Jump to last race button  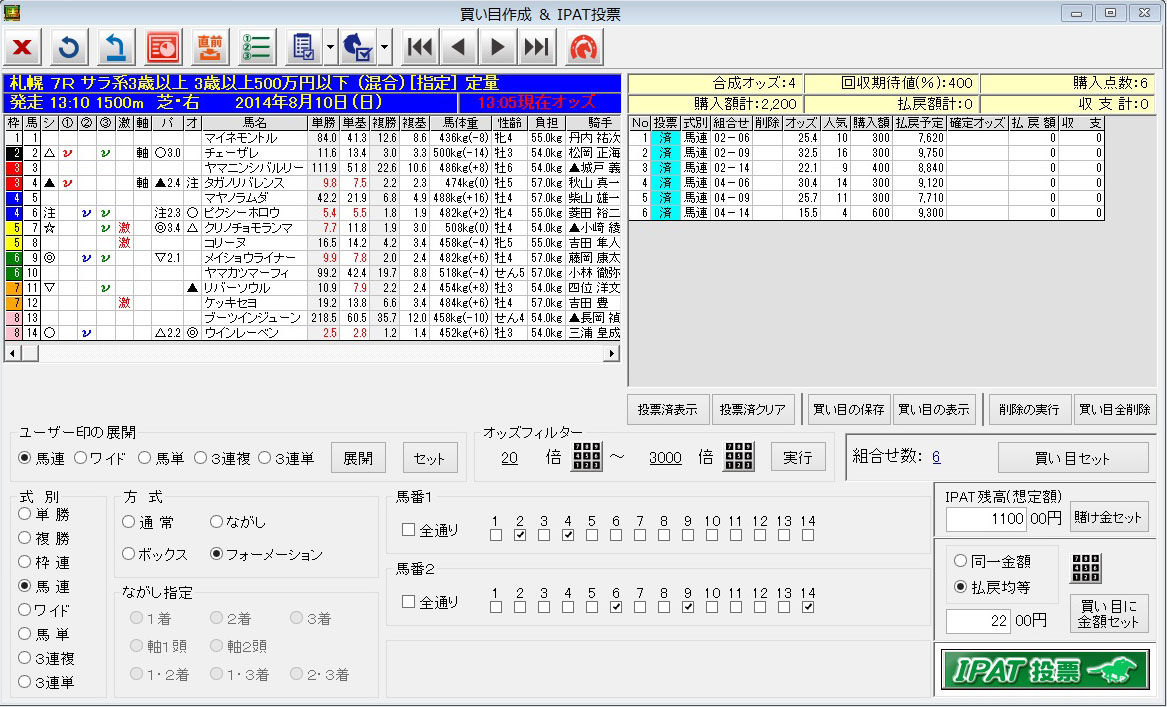click(537, 48)
